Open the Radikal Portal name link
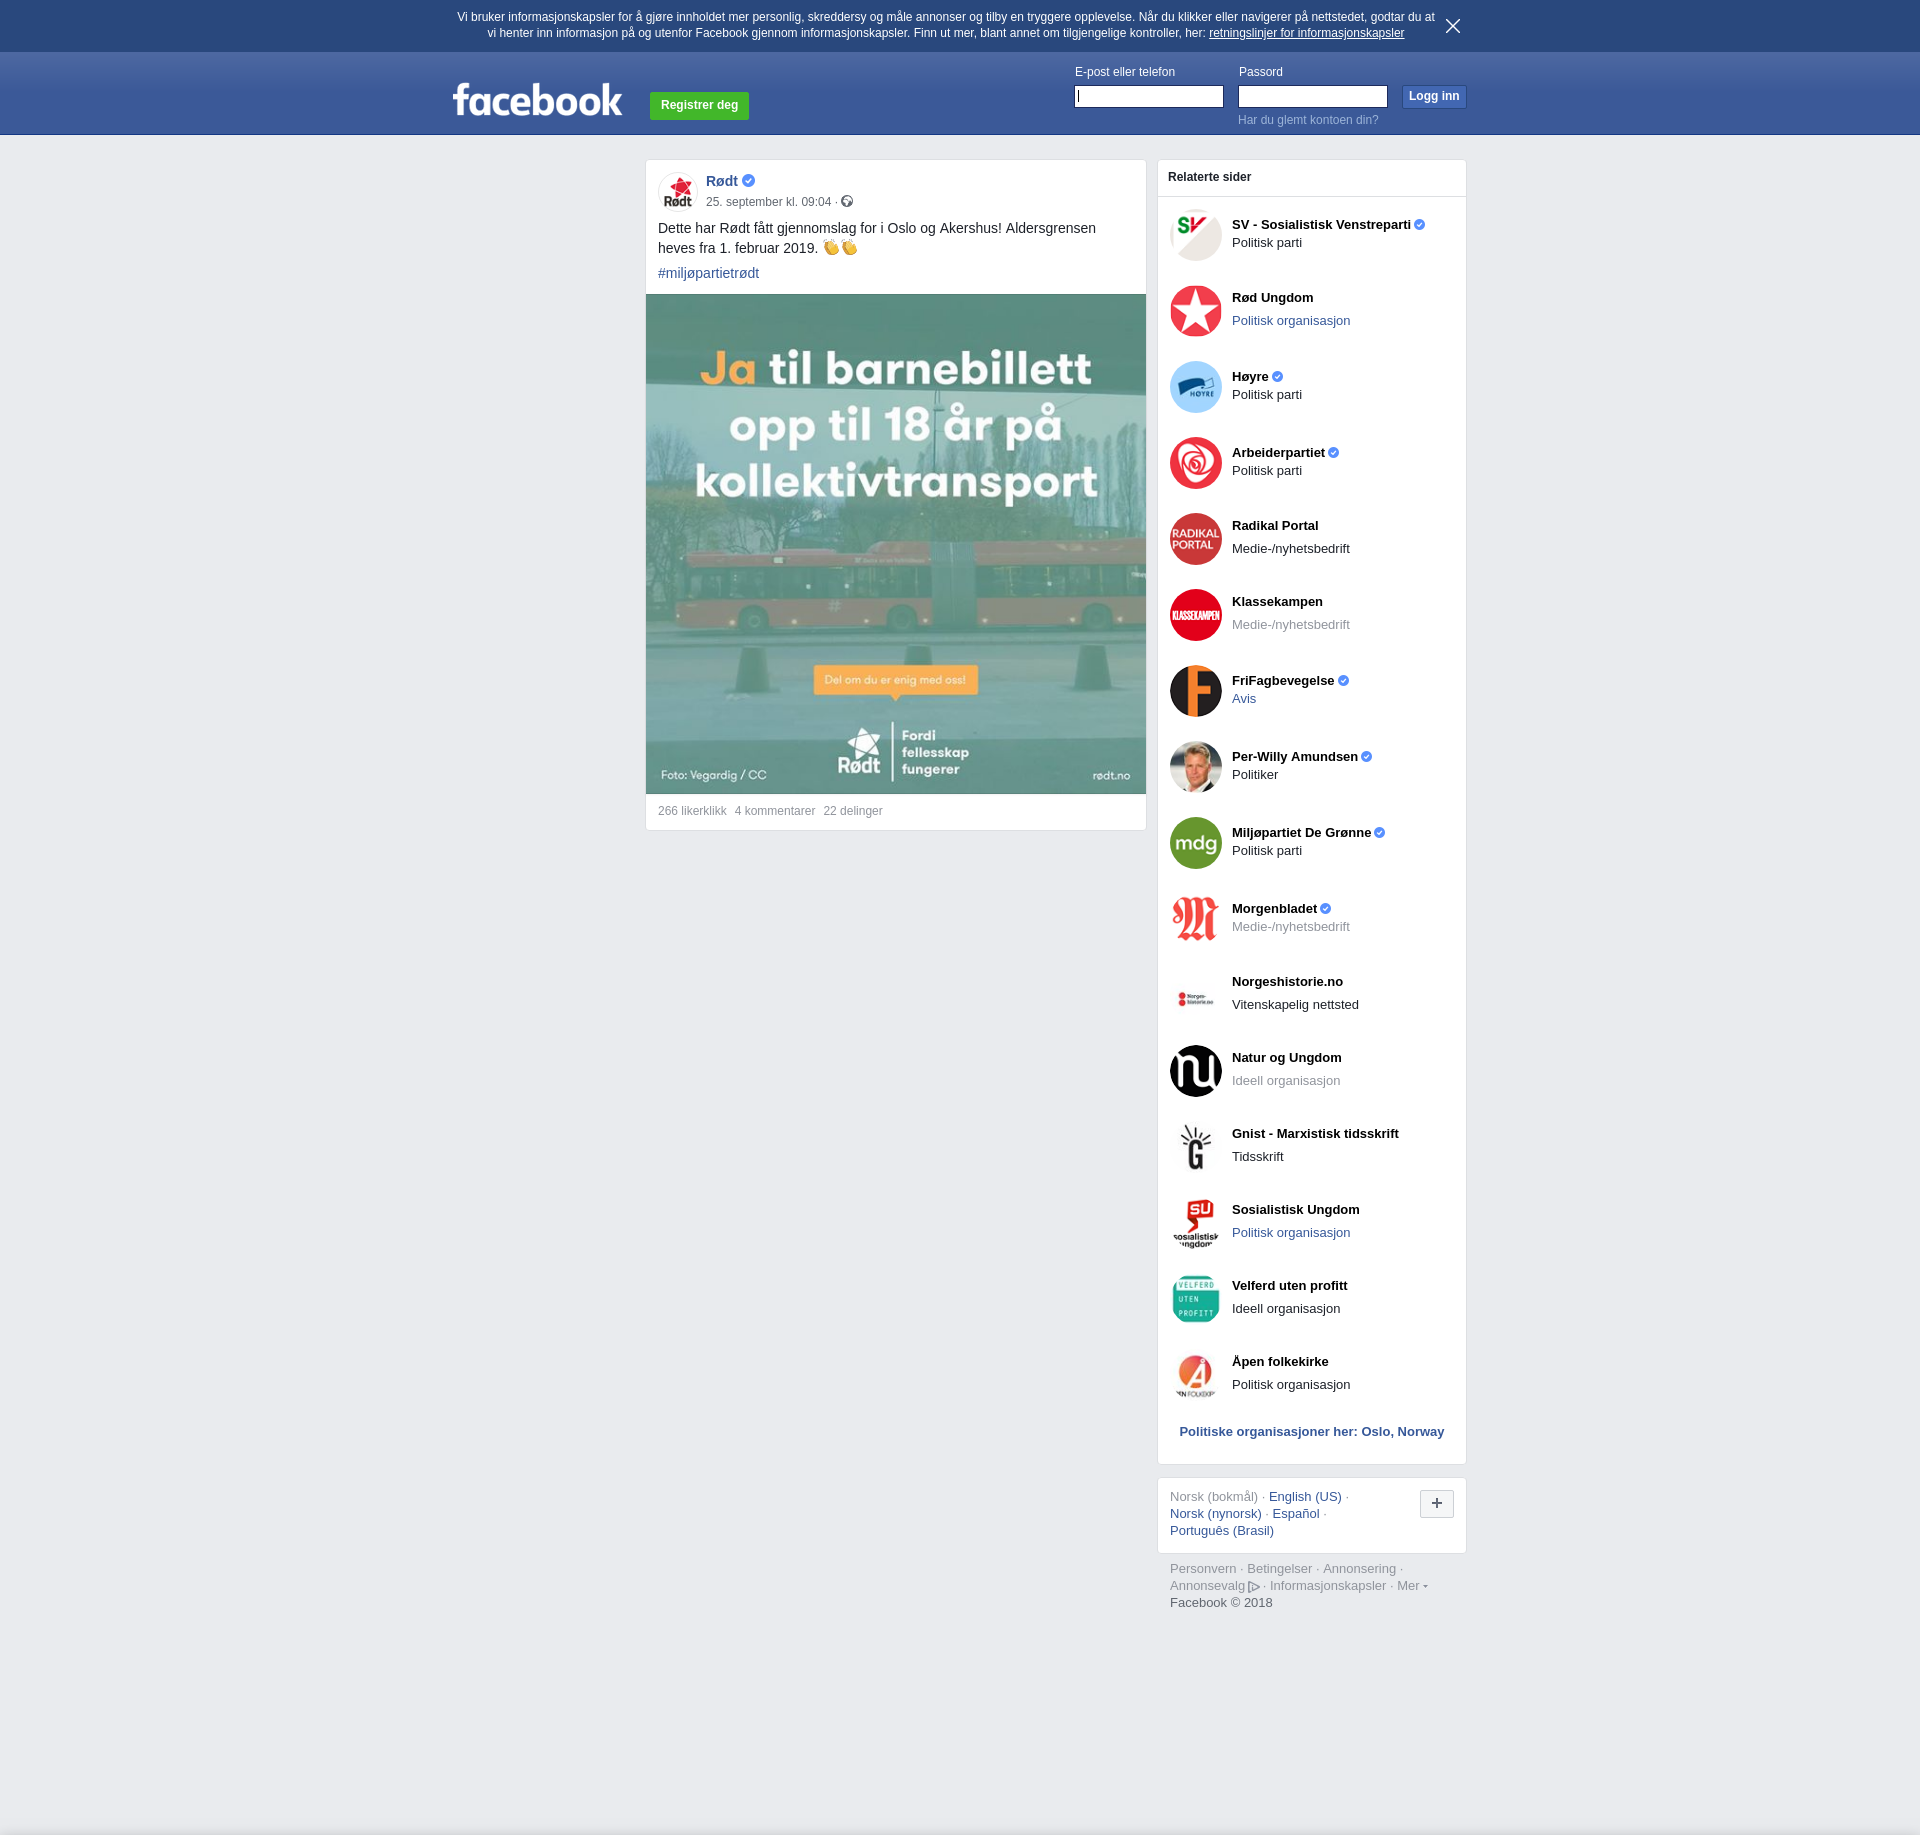Viewport: 1920px width, 1835px height. [x=1275, y=526]
